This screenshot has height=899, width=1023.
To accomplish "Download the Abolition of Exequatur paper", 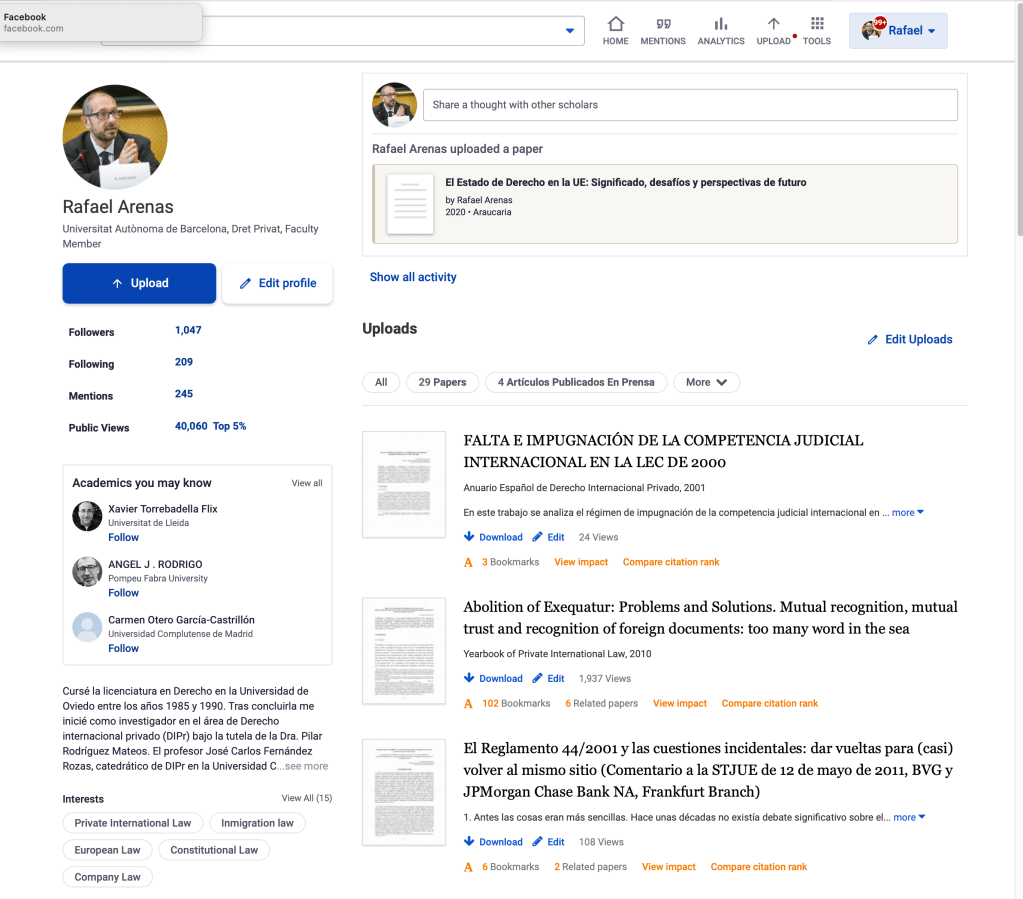I will pyautogui.click(x=493, y=678).
